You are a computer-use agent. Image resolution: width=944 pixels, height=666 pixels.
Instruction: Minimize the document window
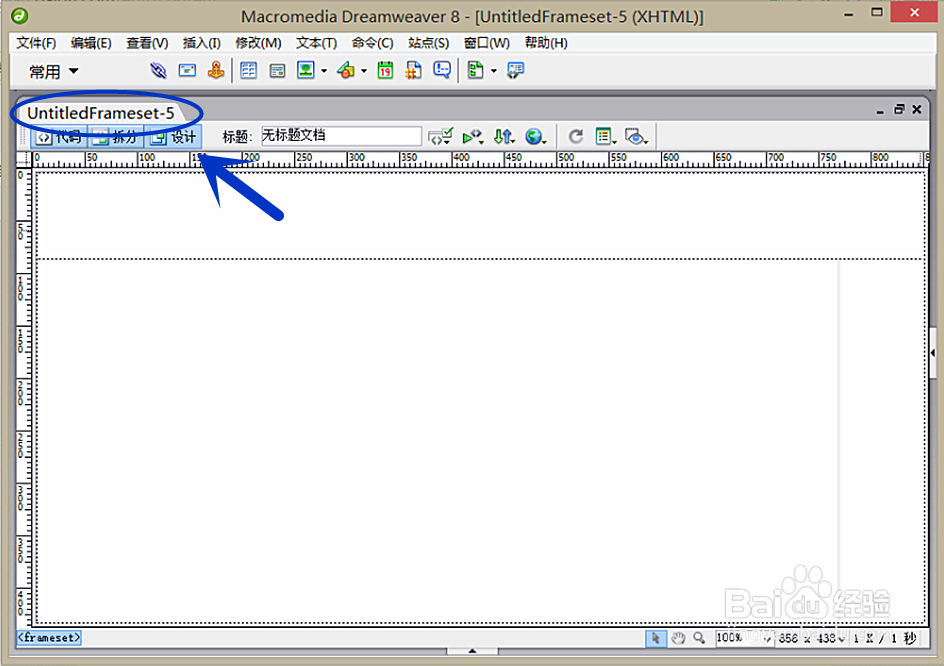click(x=880, y=110)
